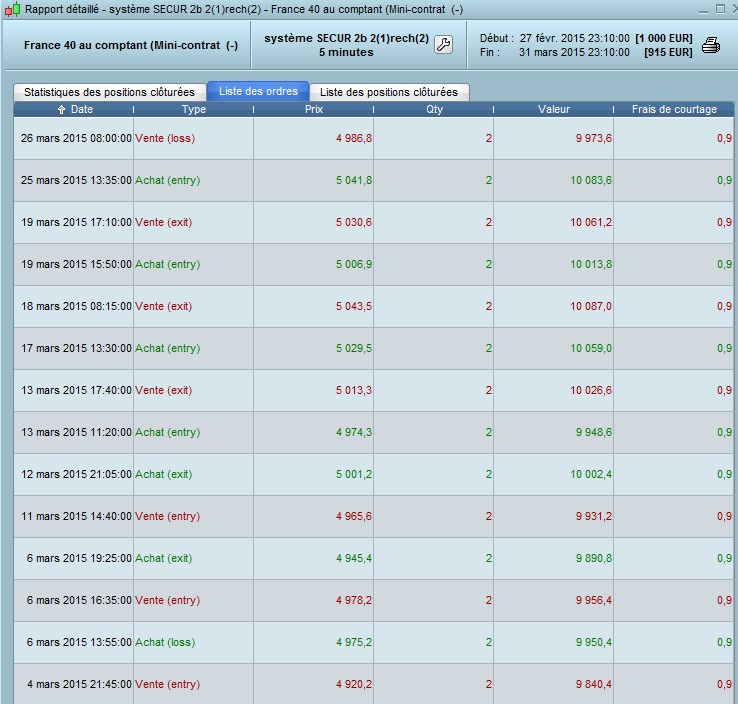Select row dated 25 mars 2015 13:35:00
This screenshot has width=738, height=704.
pos(374,180)
